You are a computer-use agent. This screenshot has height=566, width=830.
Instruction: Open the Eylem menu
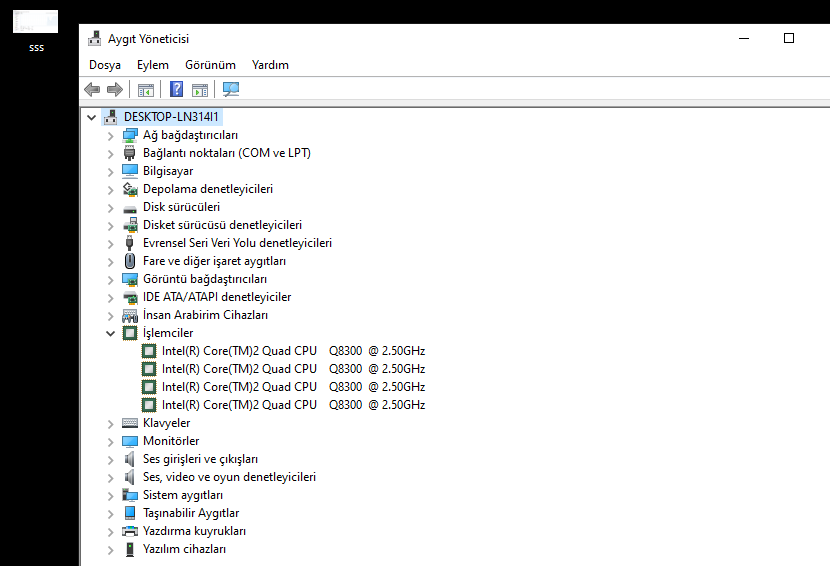click(152, 65)
